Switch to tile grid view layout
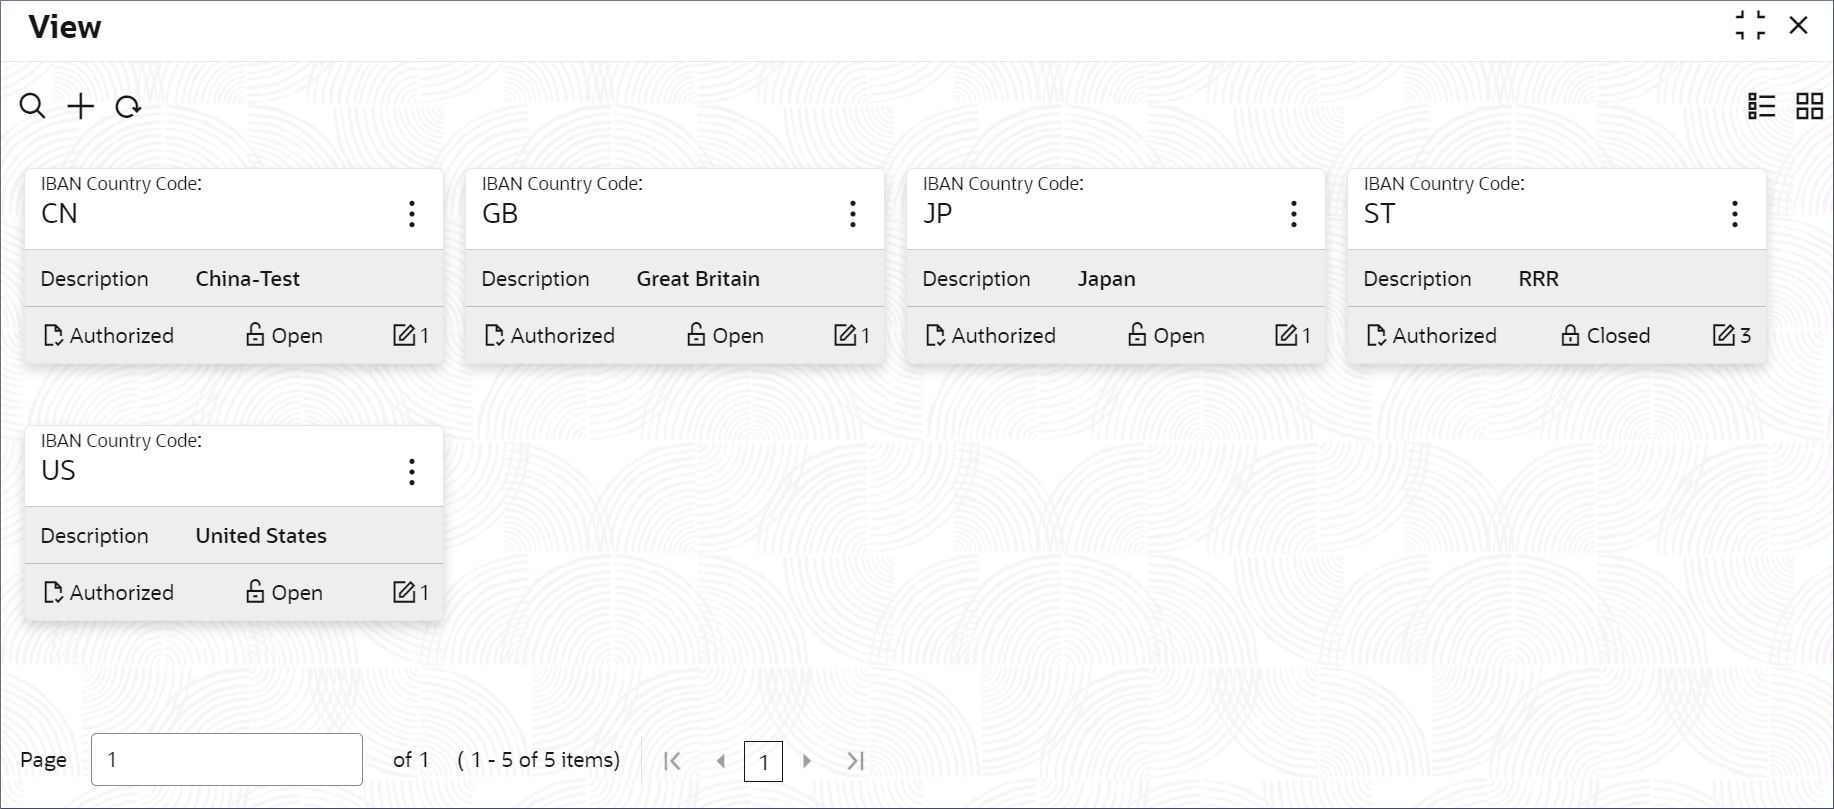Image resolution: width=1834 pixels, height=809 pixels. (x=1810, y=106)
